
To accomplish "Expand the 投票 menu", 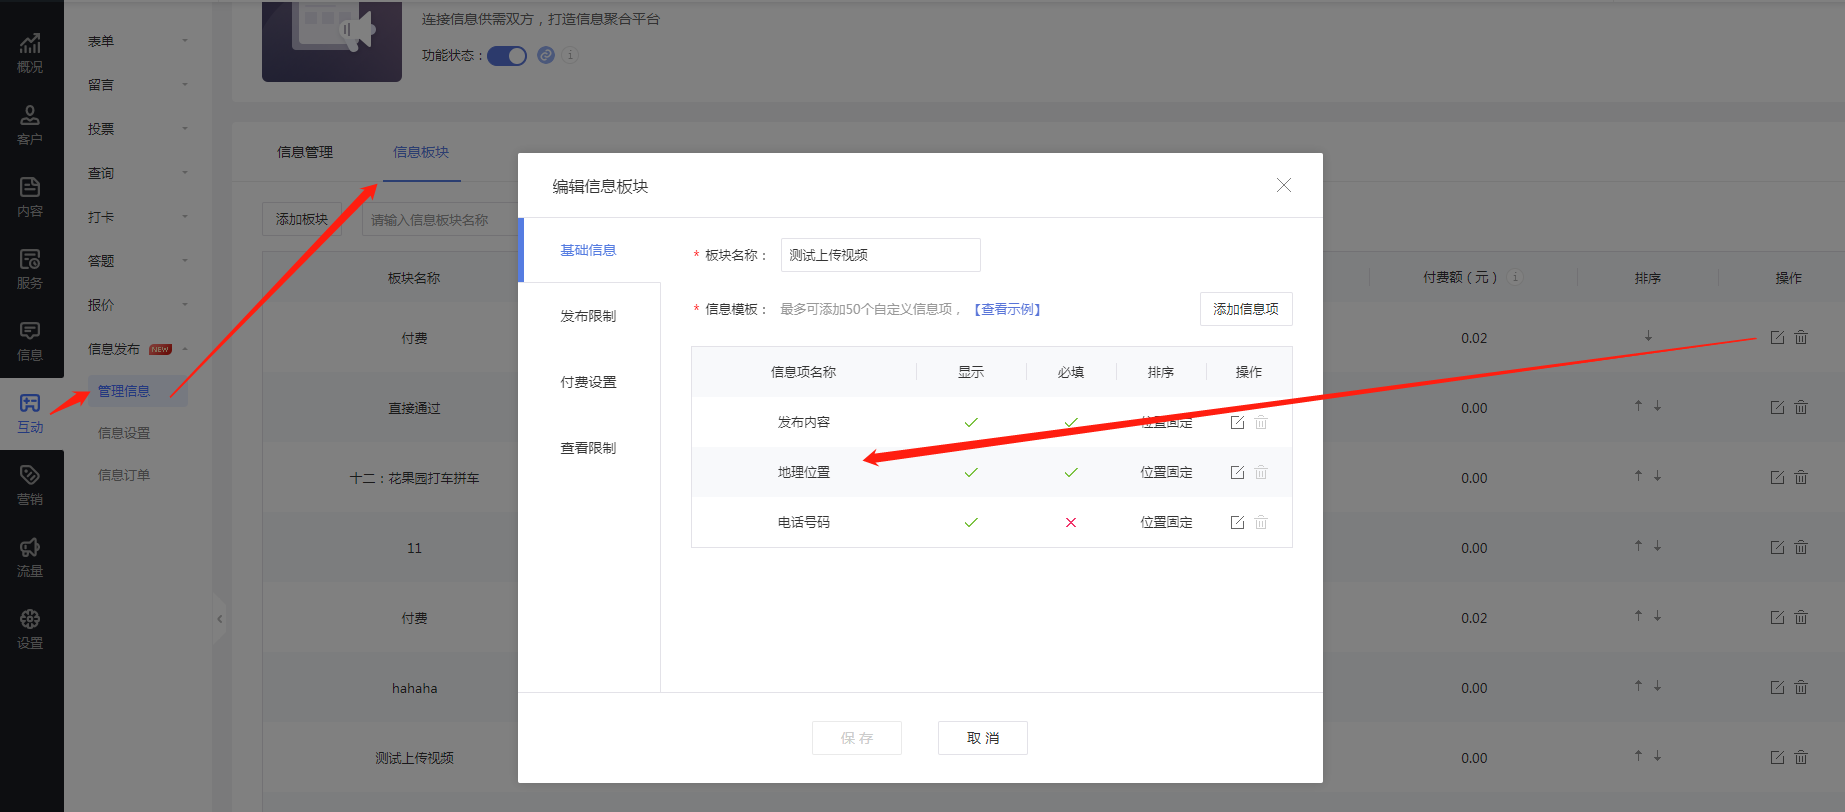I will click(x=138, y=129).
